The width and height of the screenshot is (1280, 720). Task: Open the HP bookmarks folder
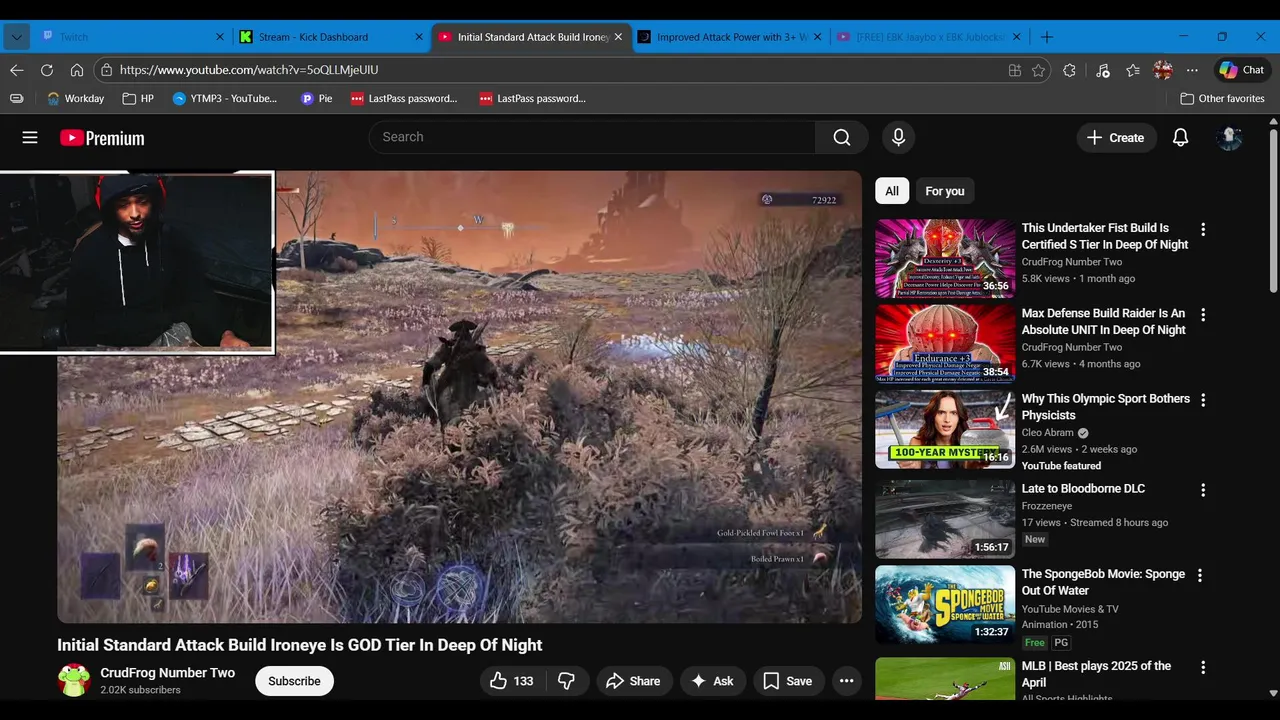(138, 98)
